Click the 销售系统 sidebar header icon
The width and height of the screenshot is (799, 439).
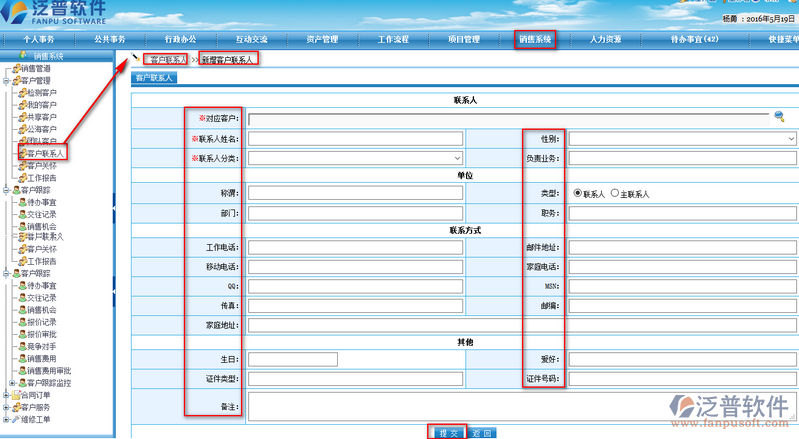click(x=23, y=55)
